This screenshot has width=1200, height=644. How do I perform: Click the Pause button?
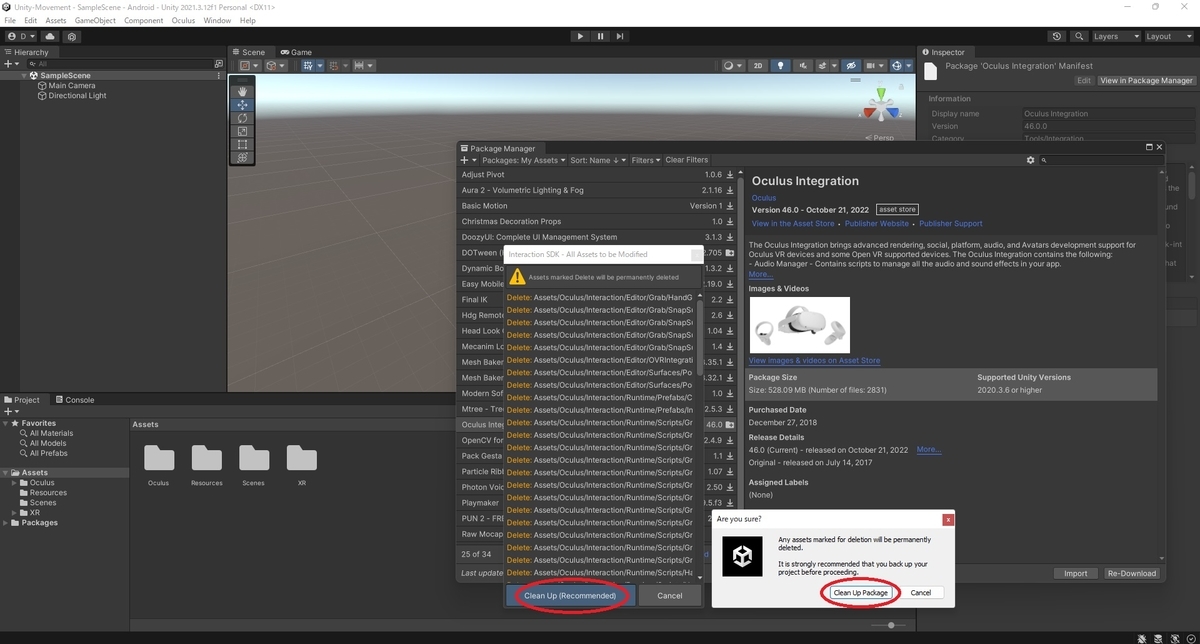pyautogui.click(x=600, y=36)
